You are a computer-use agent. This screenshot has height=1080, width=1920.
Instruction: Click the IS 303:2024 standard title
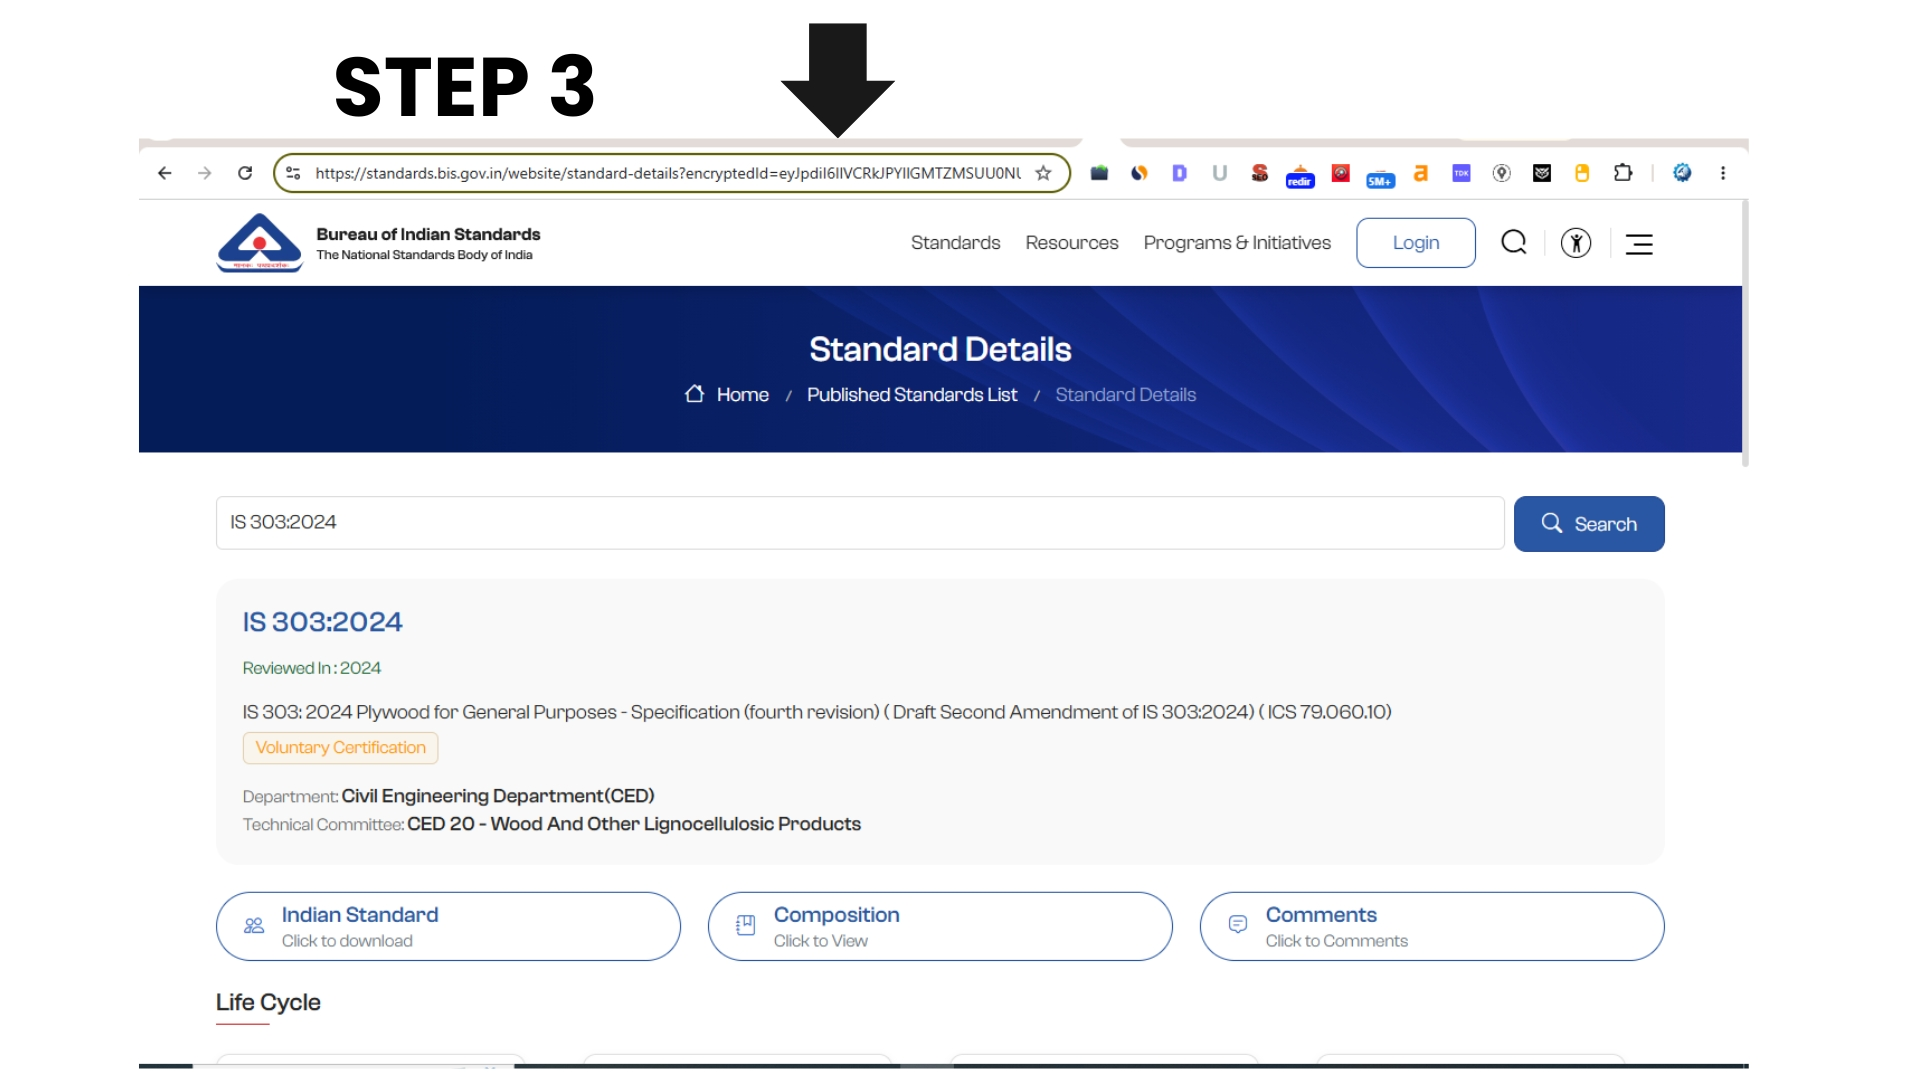click(x=322, y=622)
